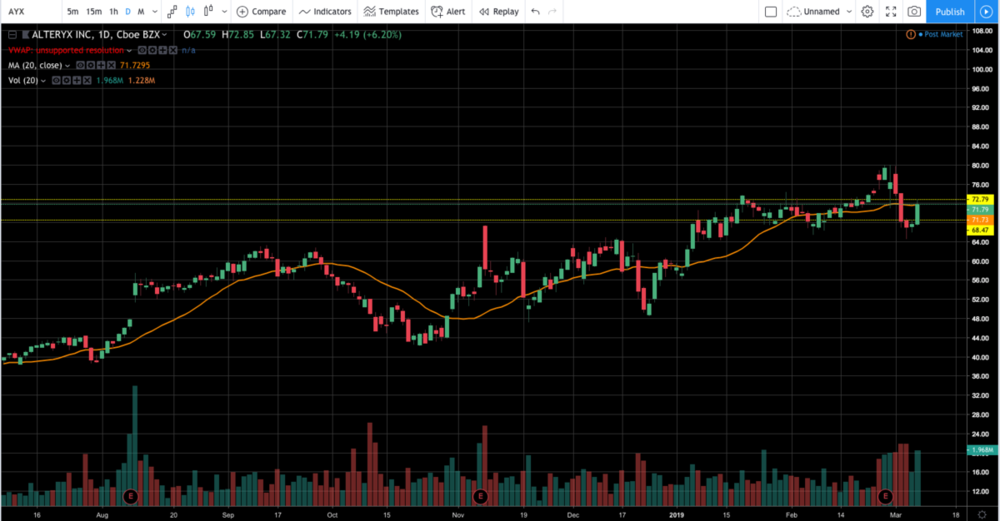Expand the Unnamed layout dropdown
The width and height of the screenshot is (1000, 521).
pyautogui.click(x=848, y=12)
